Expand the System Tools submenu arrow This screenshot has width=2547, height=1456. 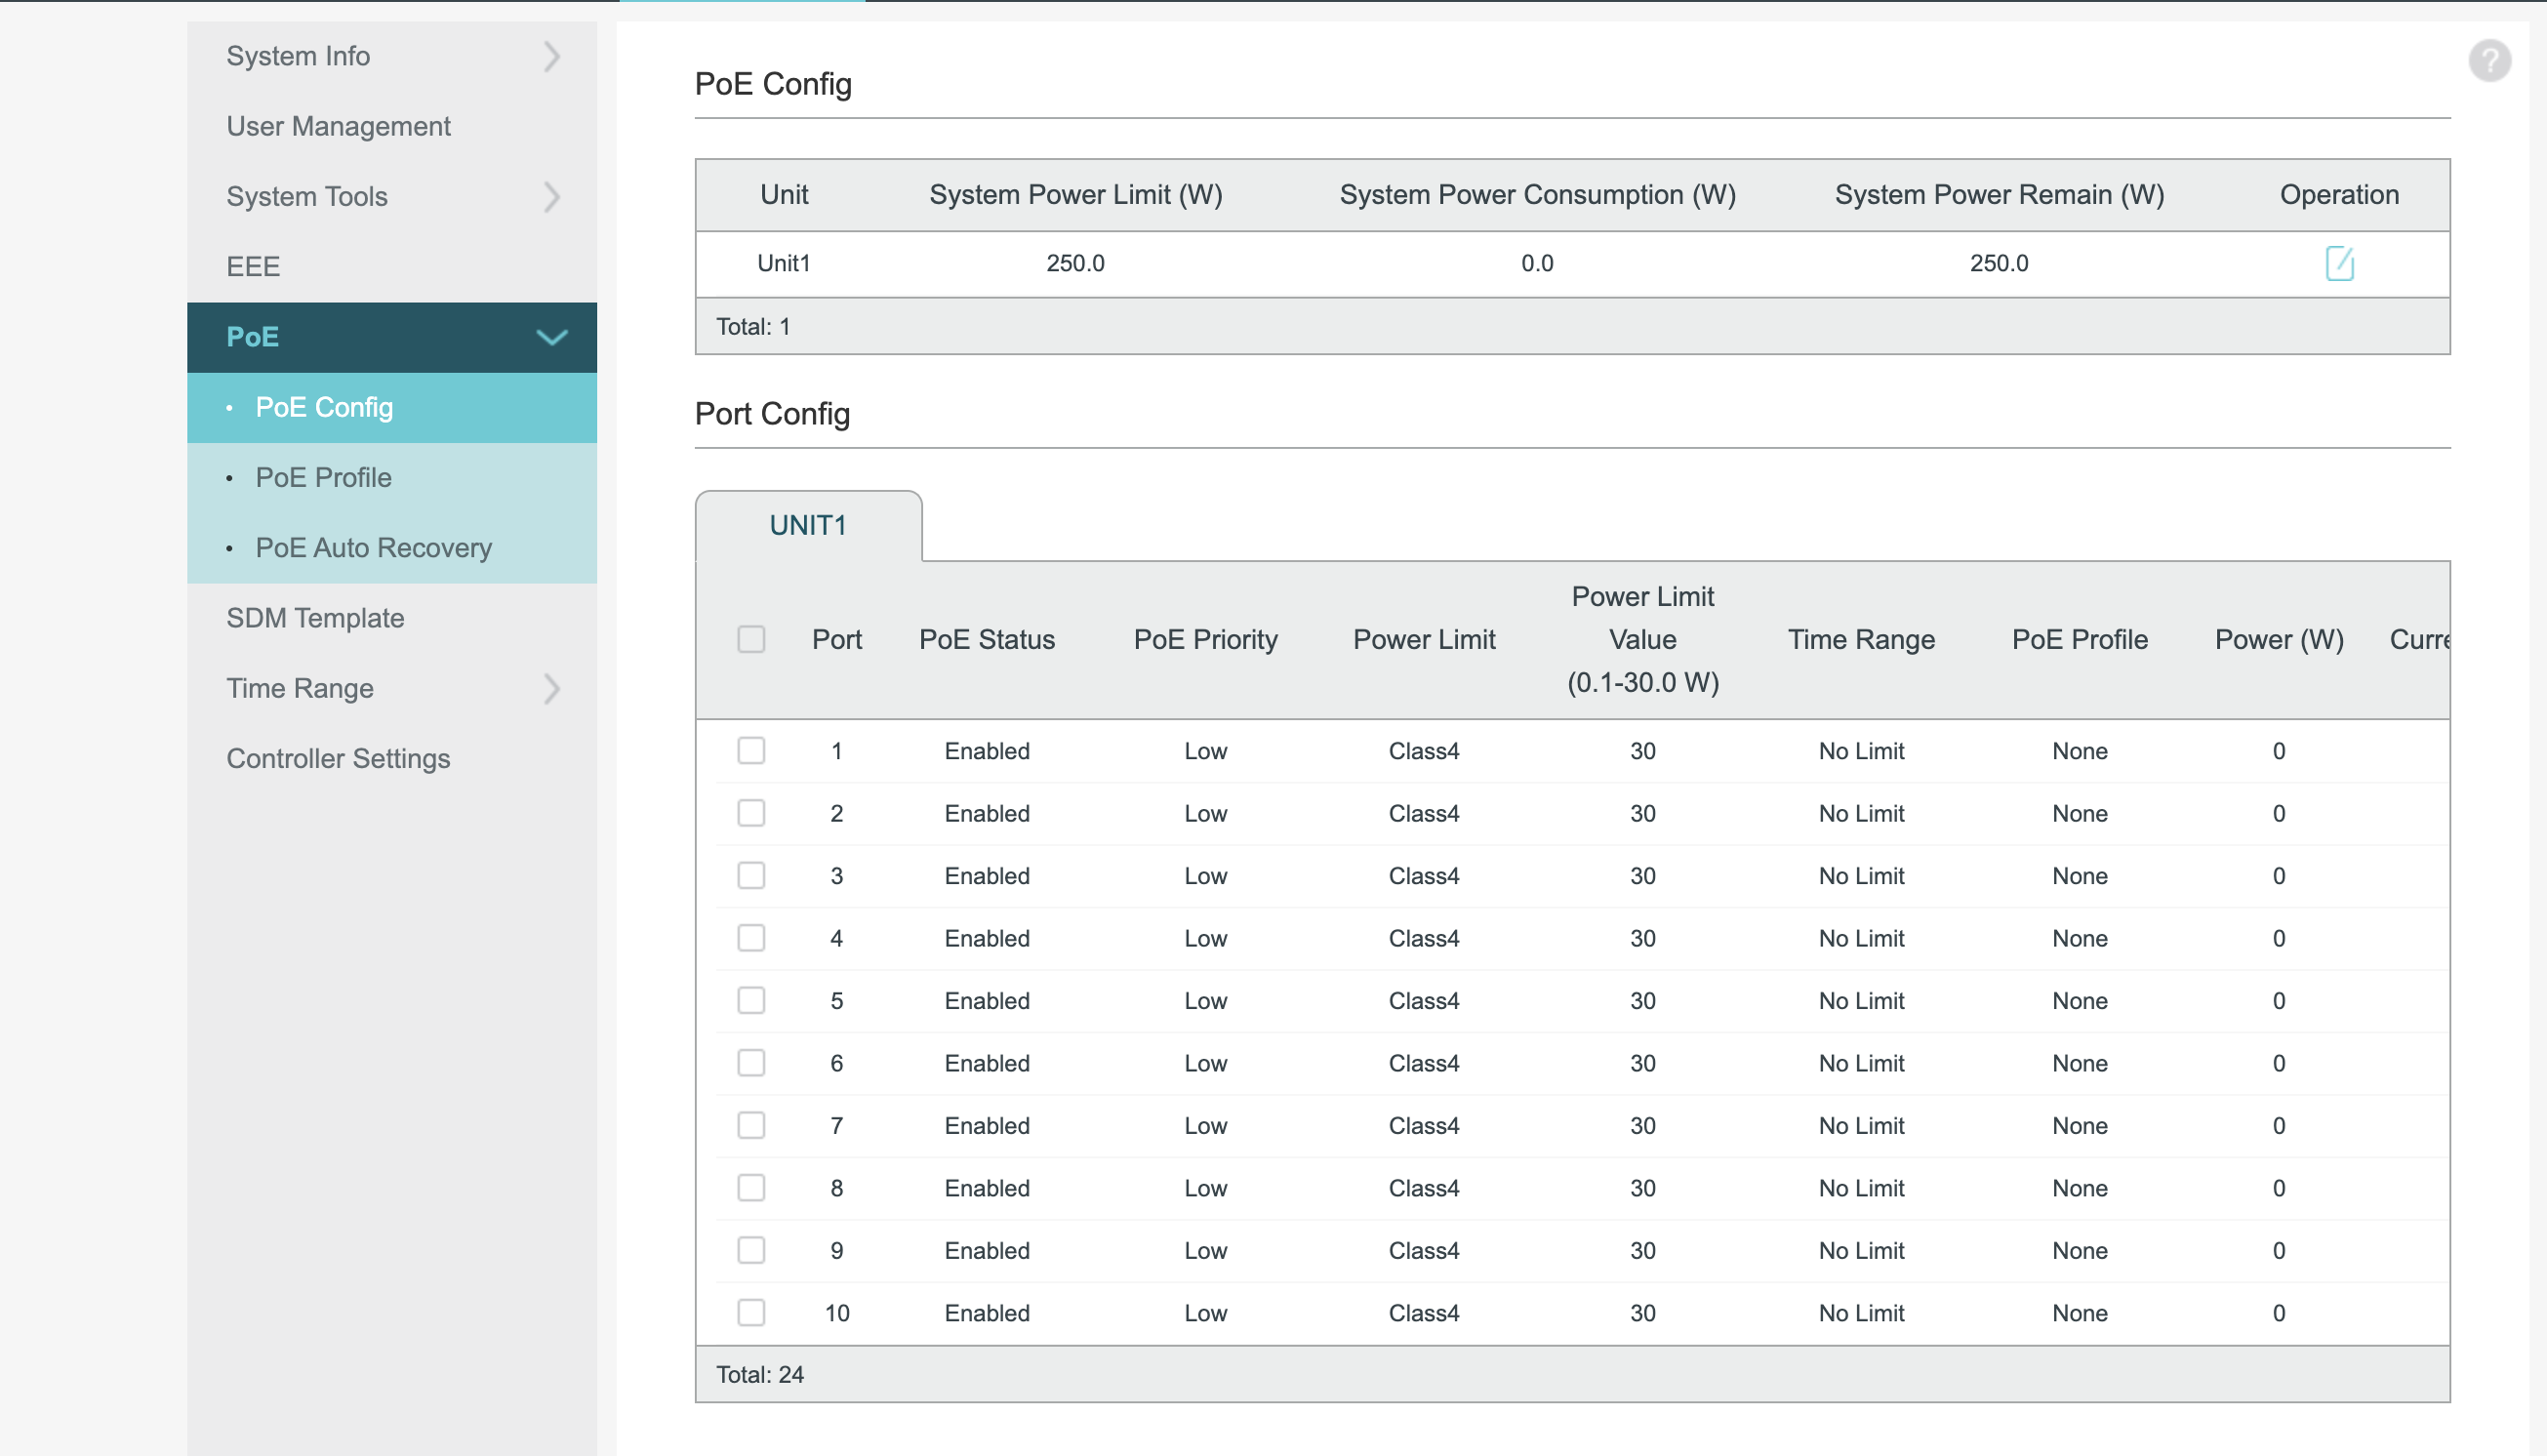pos(552,196)
